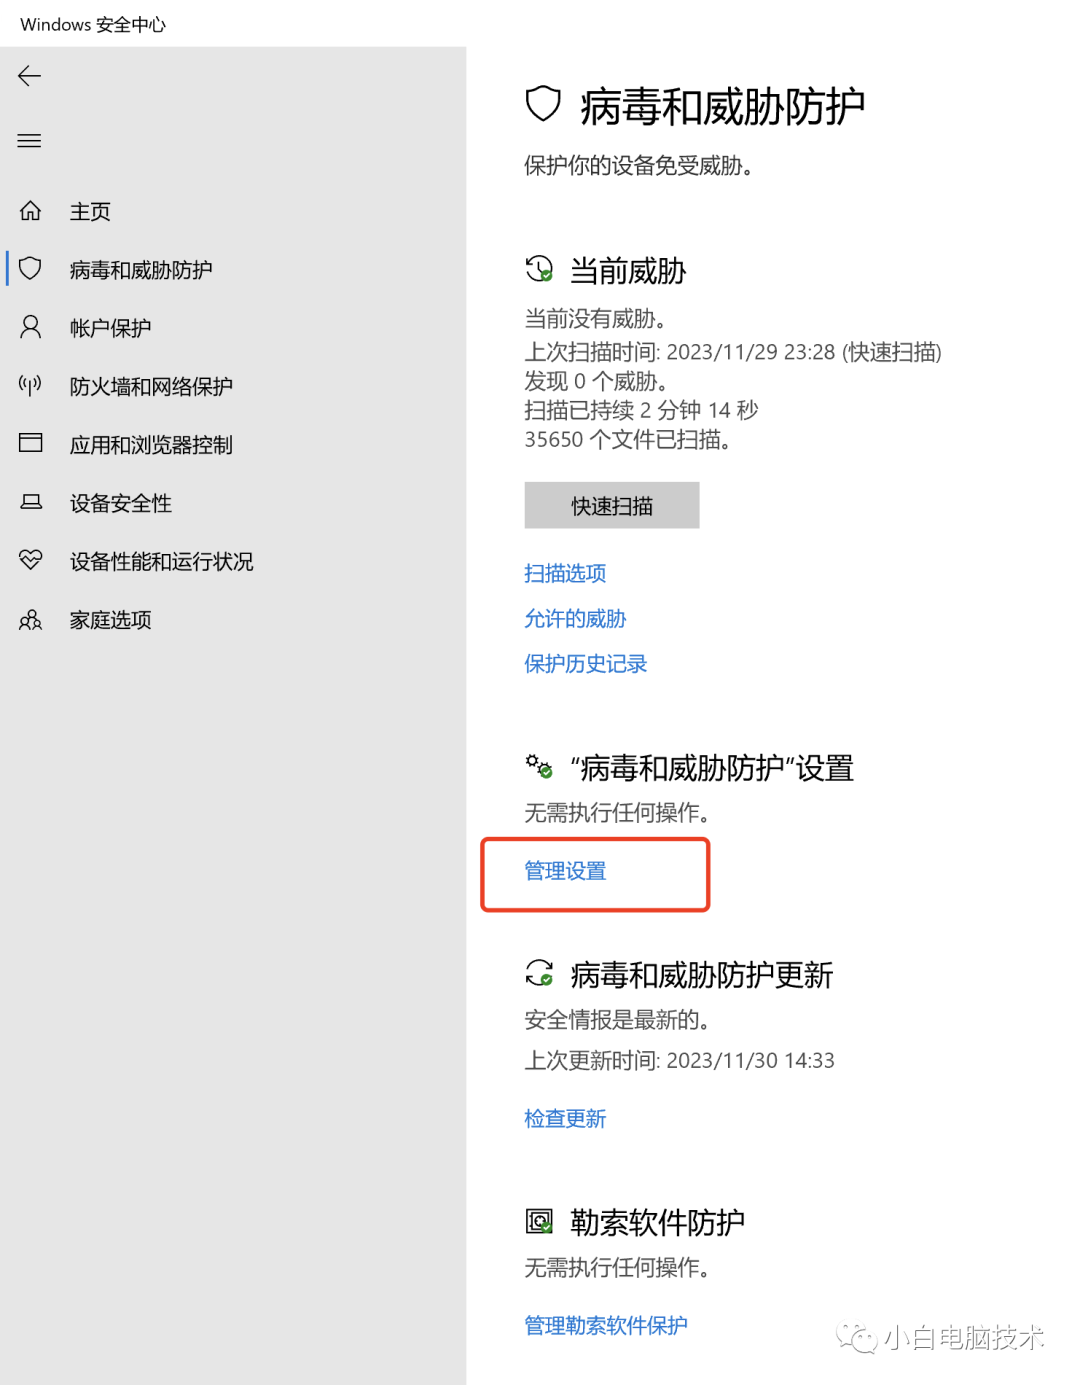Open 应用和浏览器控制 section
The height and width of the screenshot is (1385, 1080).
151,445
